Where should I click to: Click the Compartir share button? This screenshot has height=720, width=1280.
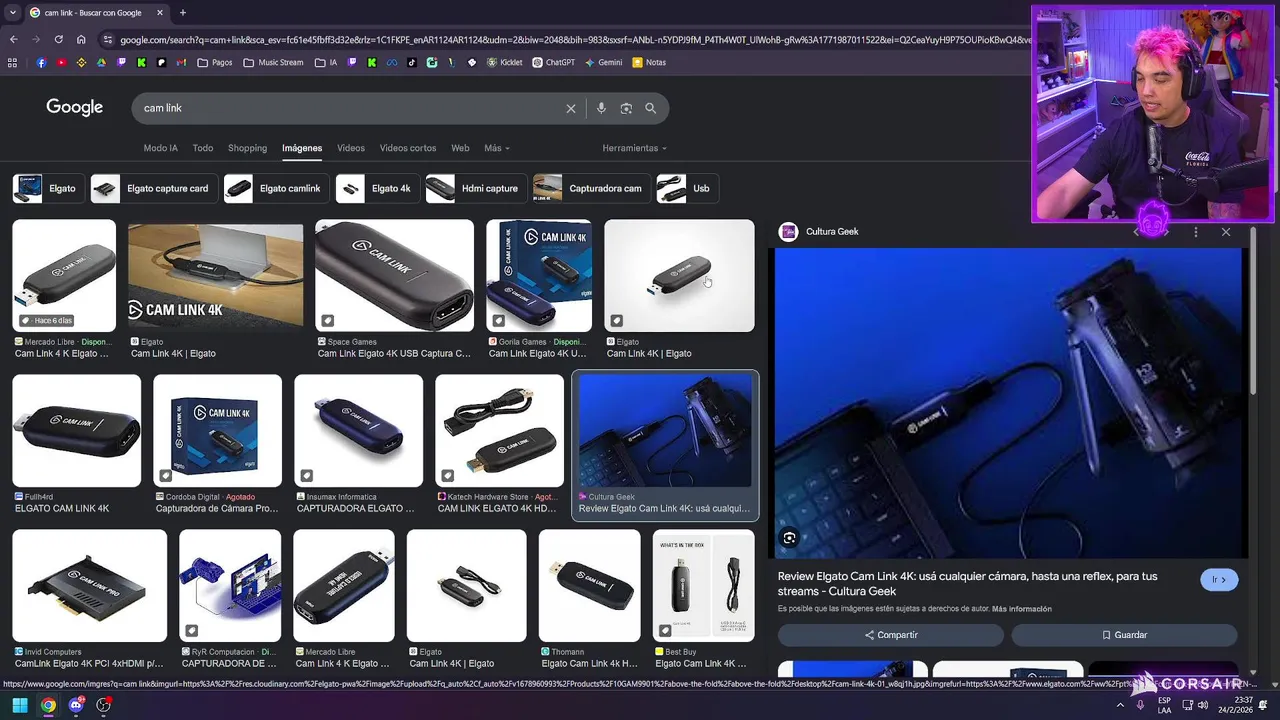[891, 635]
